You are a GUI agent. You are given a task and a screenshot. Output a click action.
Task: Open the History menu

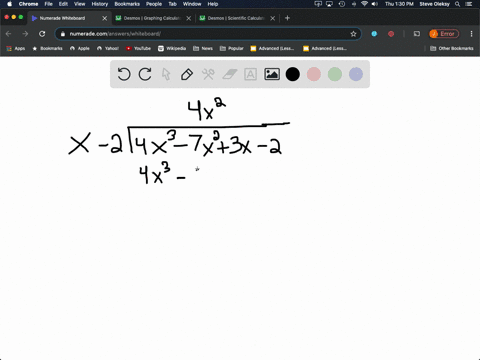100,4
